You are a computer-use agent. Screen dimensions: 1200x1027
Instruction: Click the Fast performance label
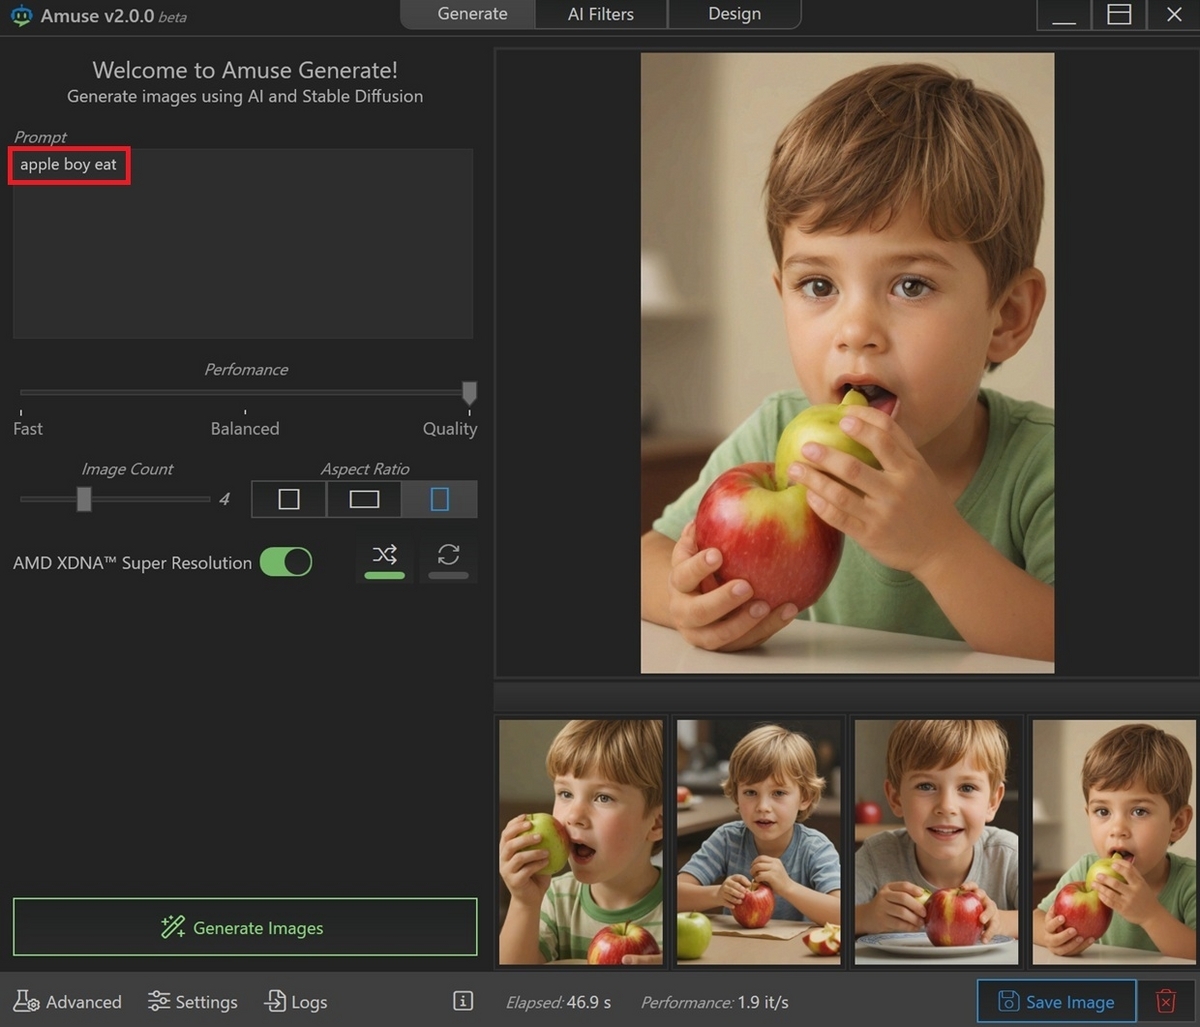[28, 428]
